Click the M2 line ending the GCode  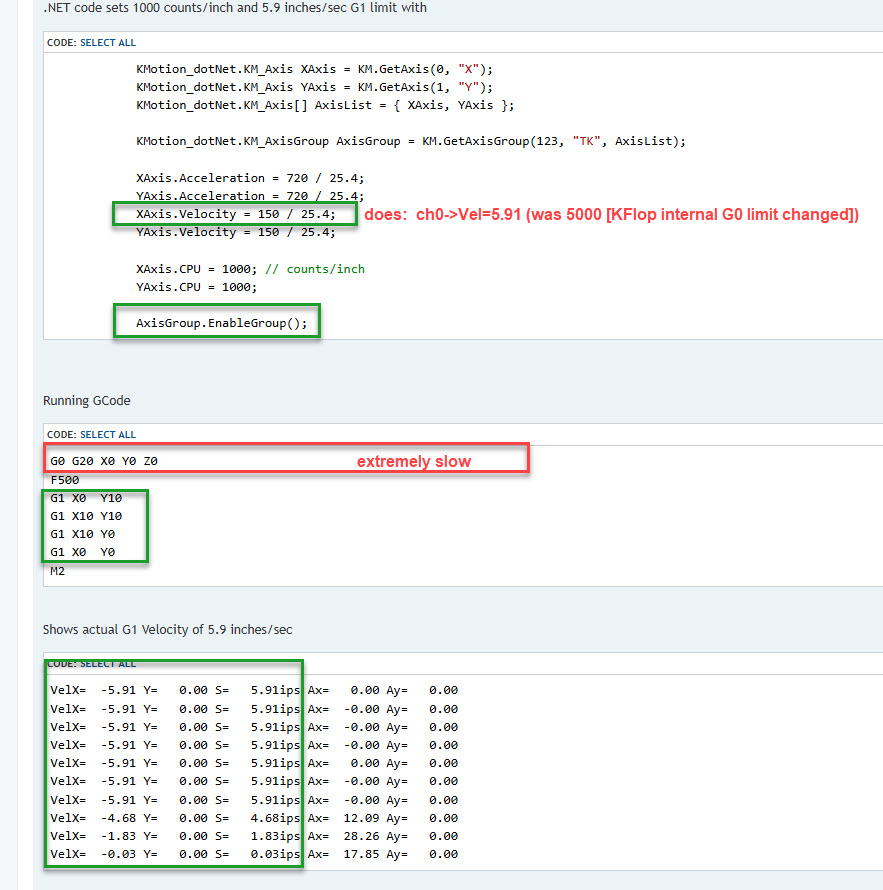[x=58, y=570]
